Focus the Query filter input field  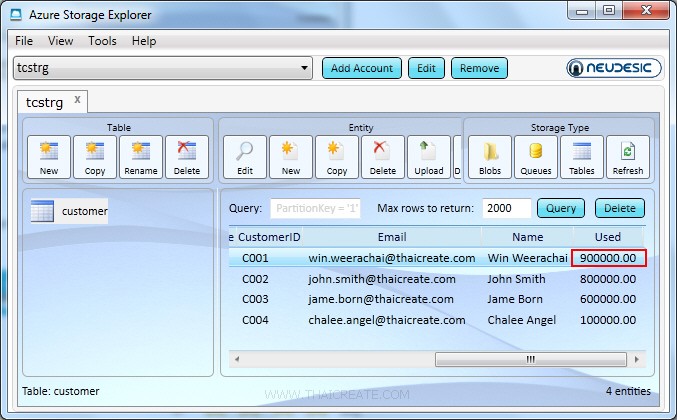tap(316, 208)
